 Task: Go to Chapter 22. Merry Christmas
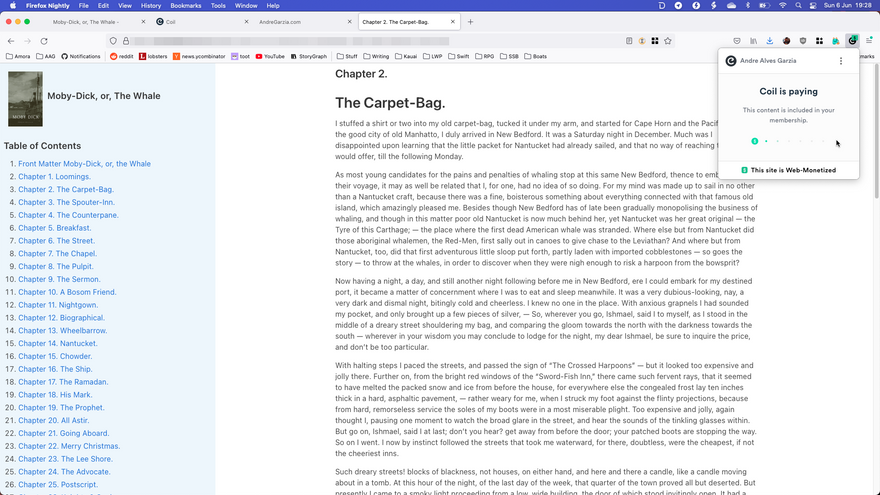(69, 446)
